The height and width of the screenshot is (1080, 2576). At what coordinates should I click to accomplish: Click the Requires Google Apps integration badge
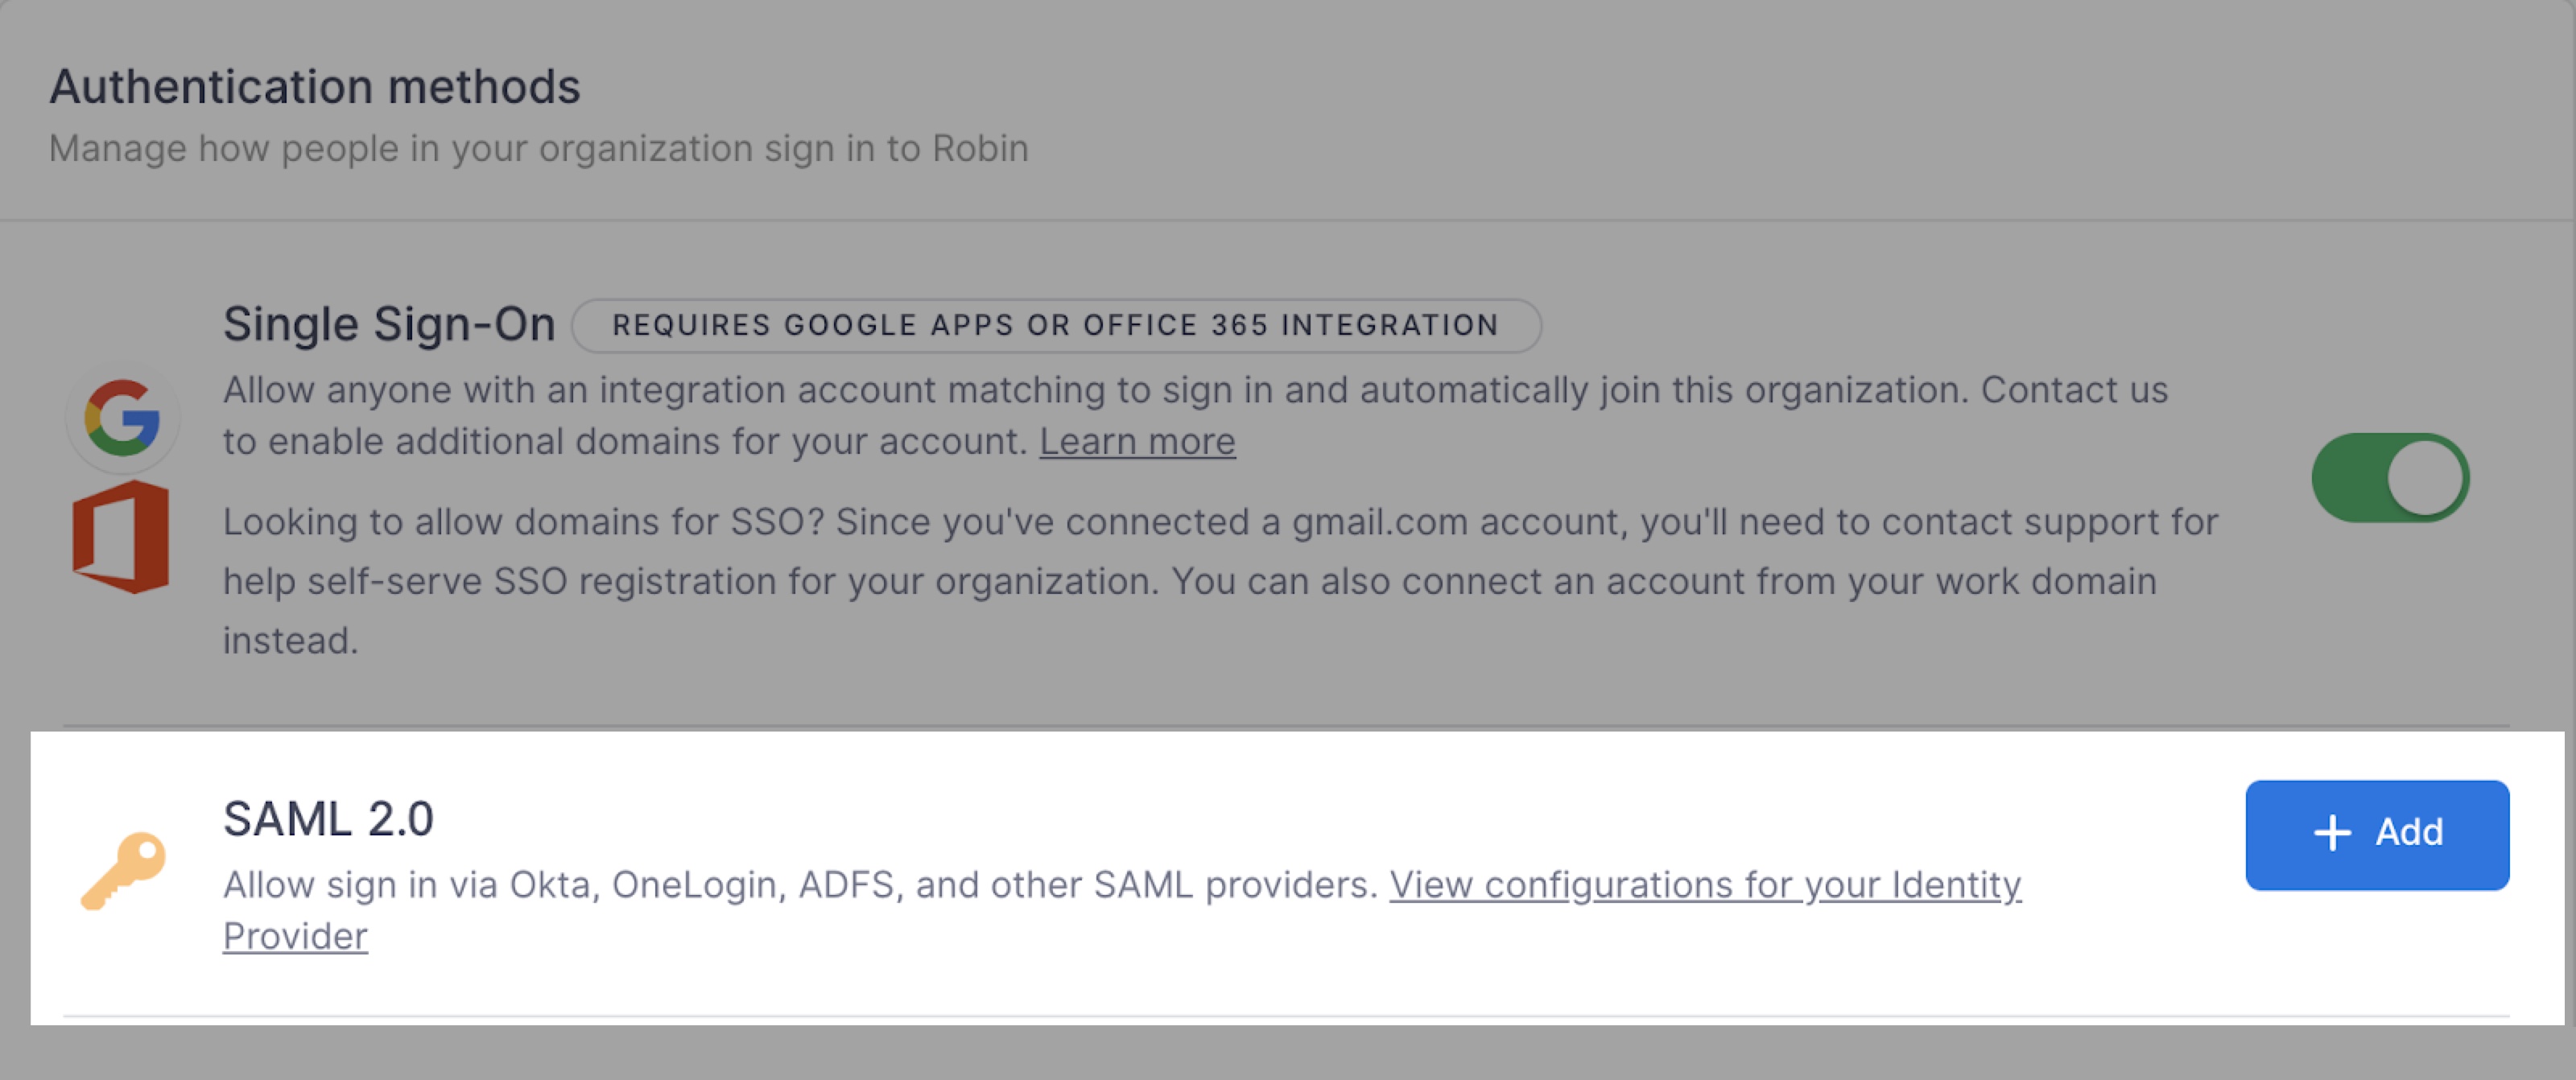1056,325
